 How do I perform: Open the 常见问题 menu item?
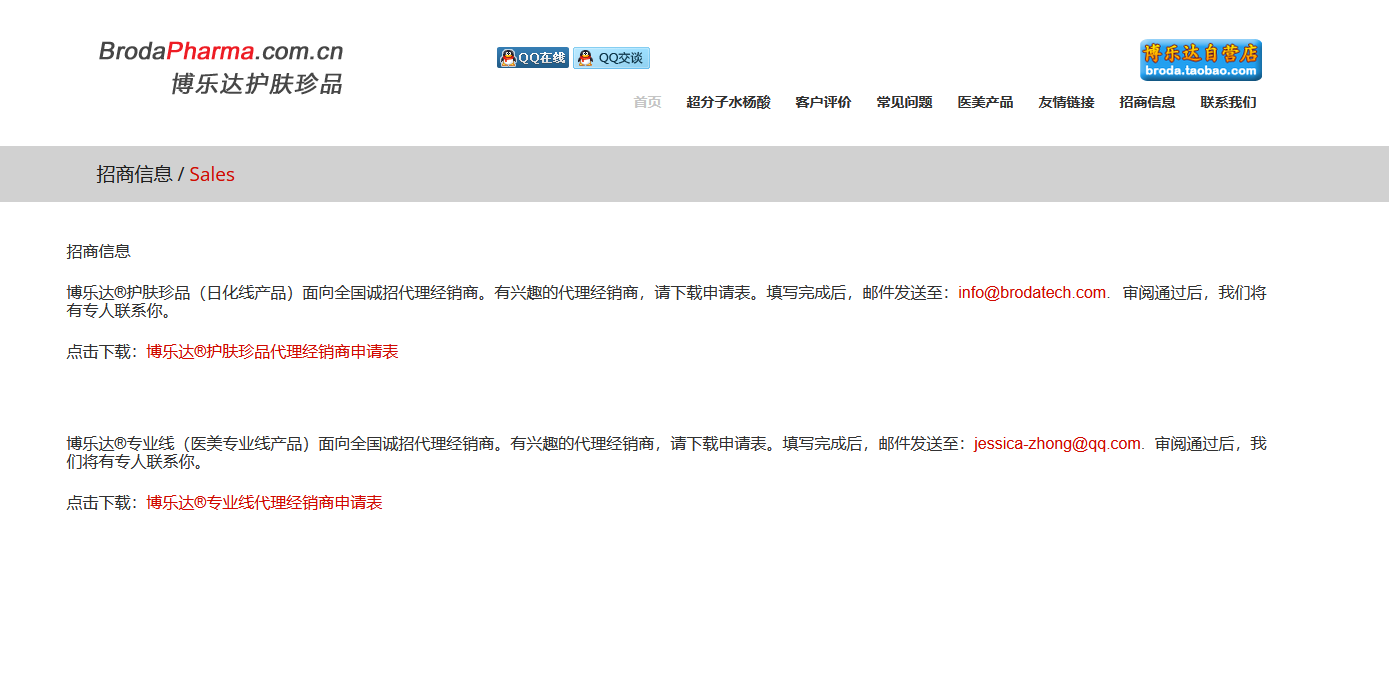click(x=904, y=102)
